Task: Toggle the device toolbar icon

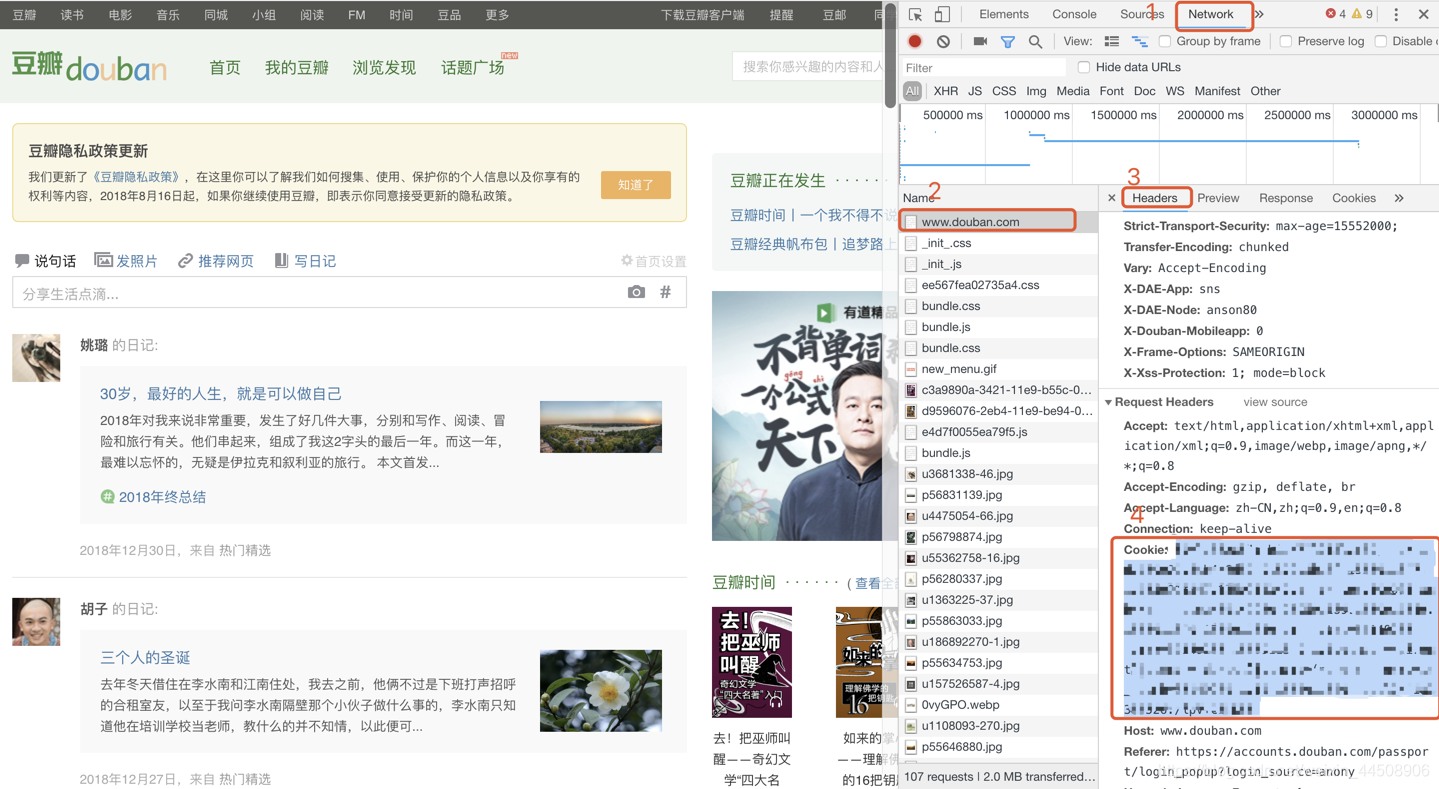Action: [x=942, y=14]
